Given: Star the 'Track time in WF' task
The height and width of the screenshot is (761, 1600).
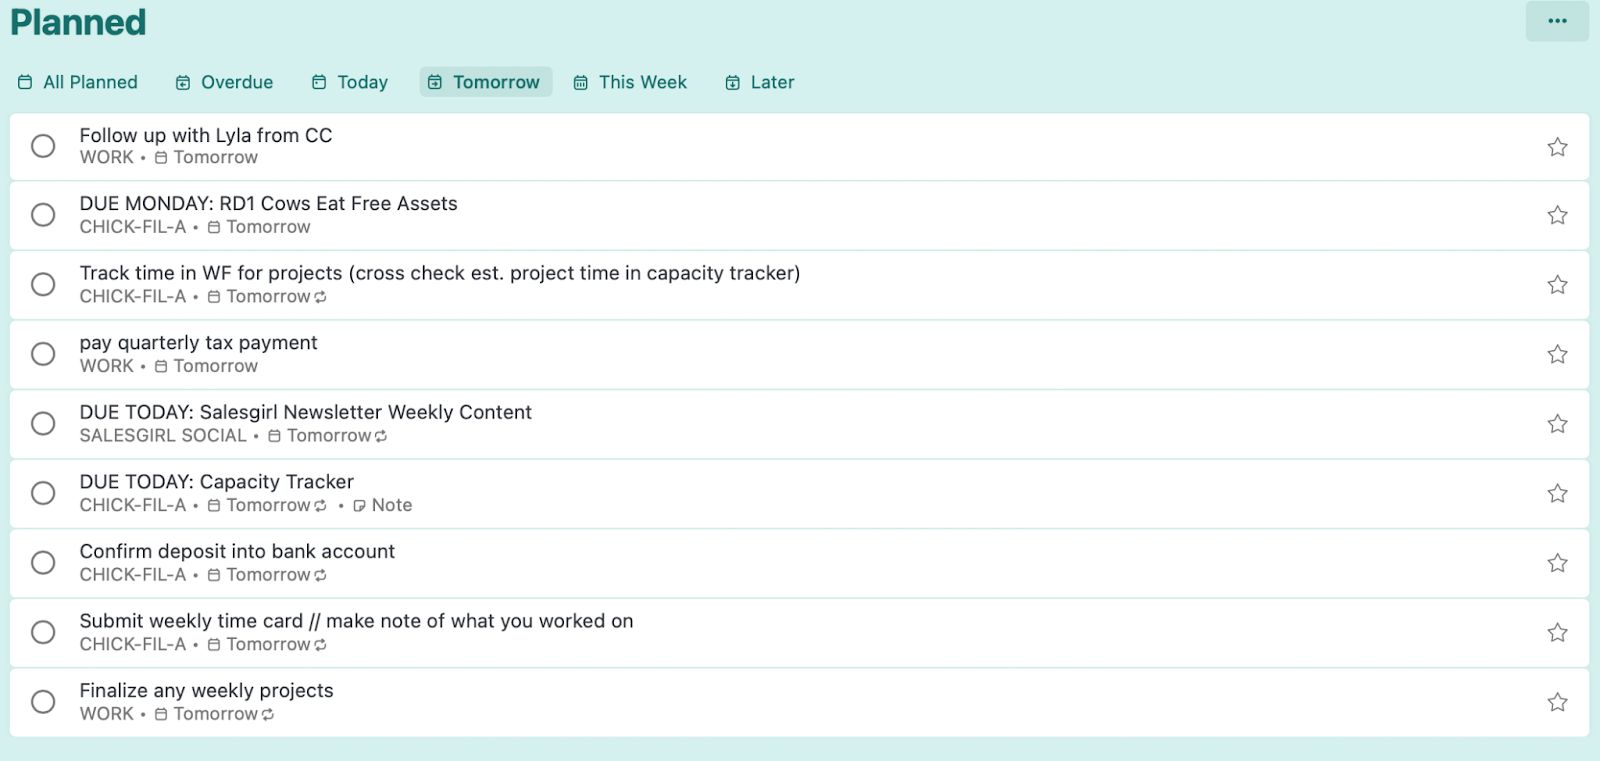Looking at the screenshot, I should (1557, 285).
